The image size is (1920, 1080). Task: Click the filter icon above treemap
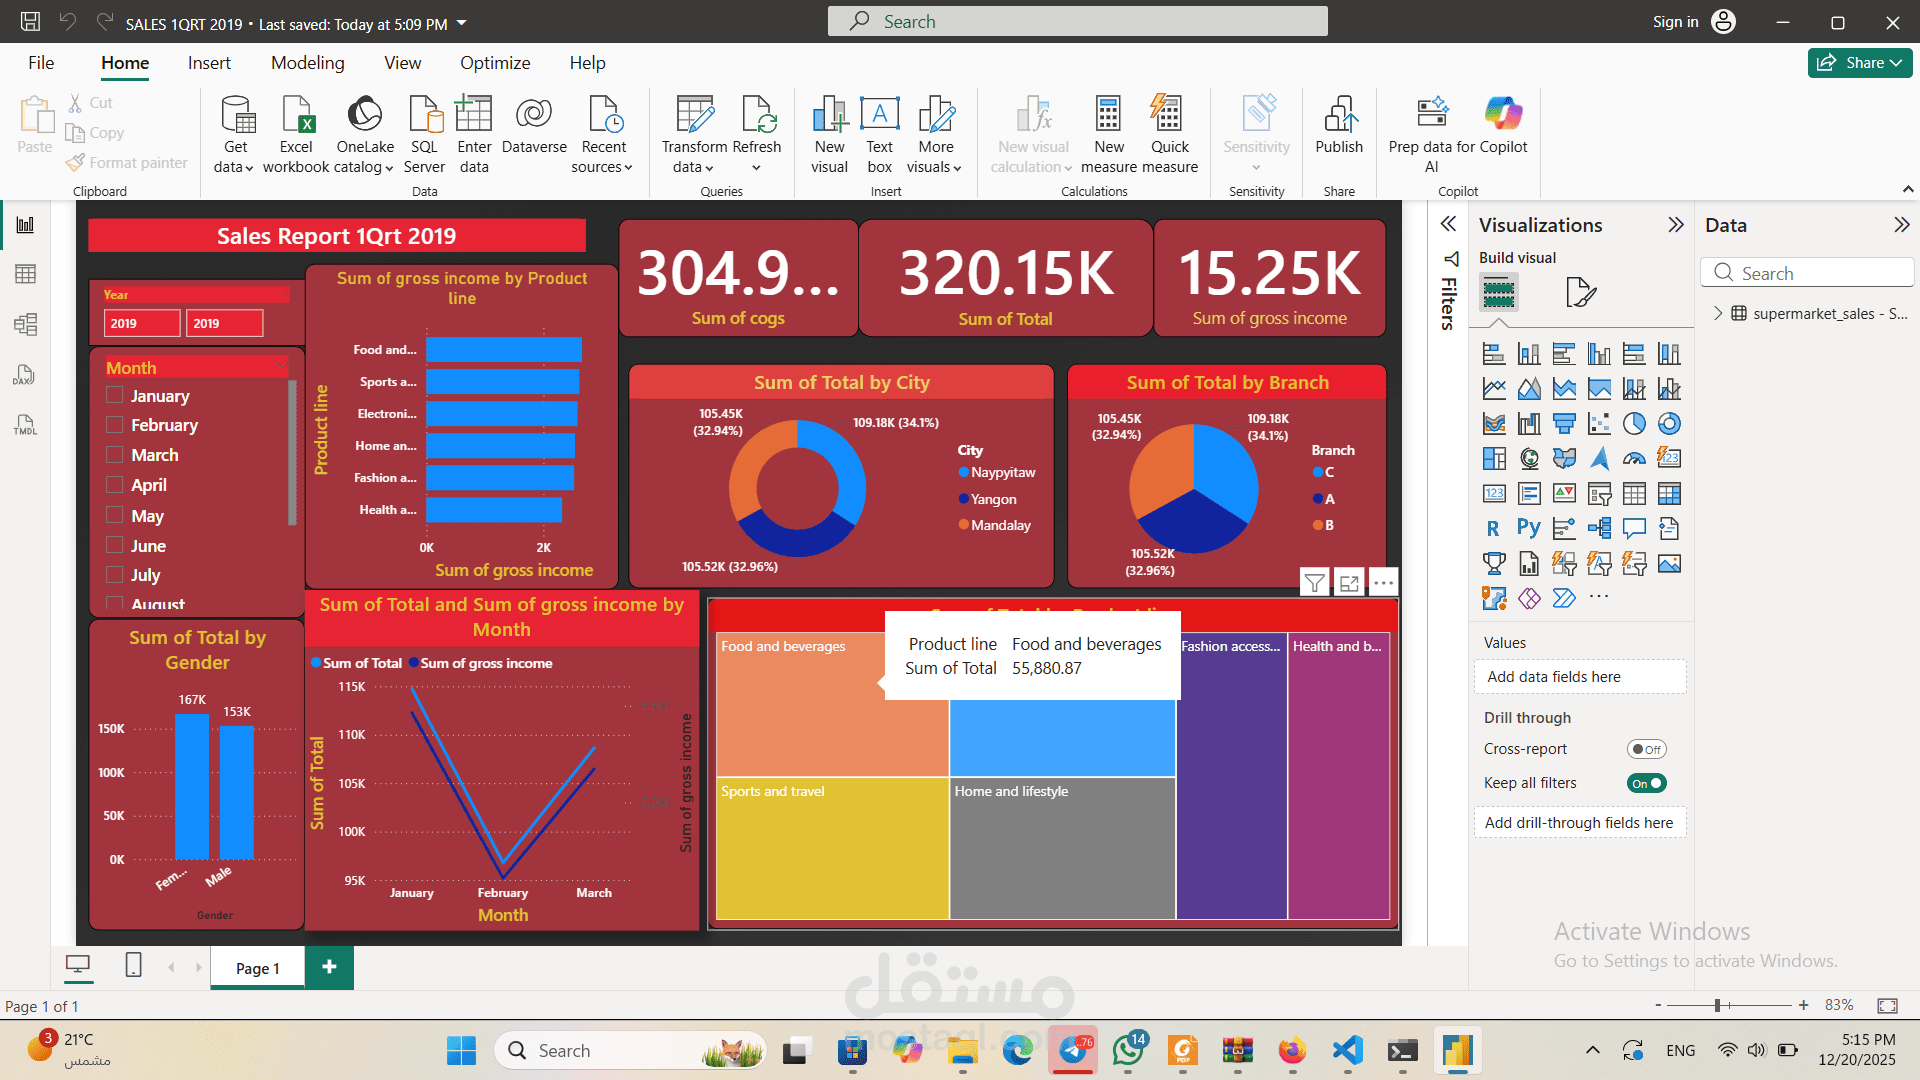(x=1315, y=583)
